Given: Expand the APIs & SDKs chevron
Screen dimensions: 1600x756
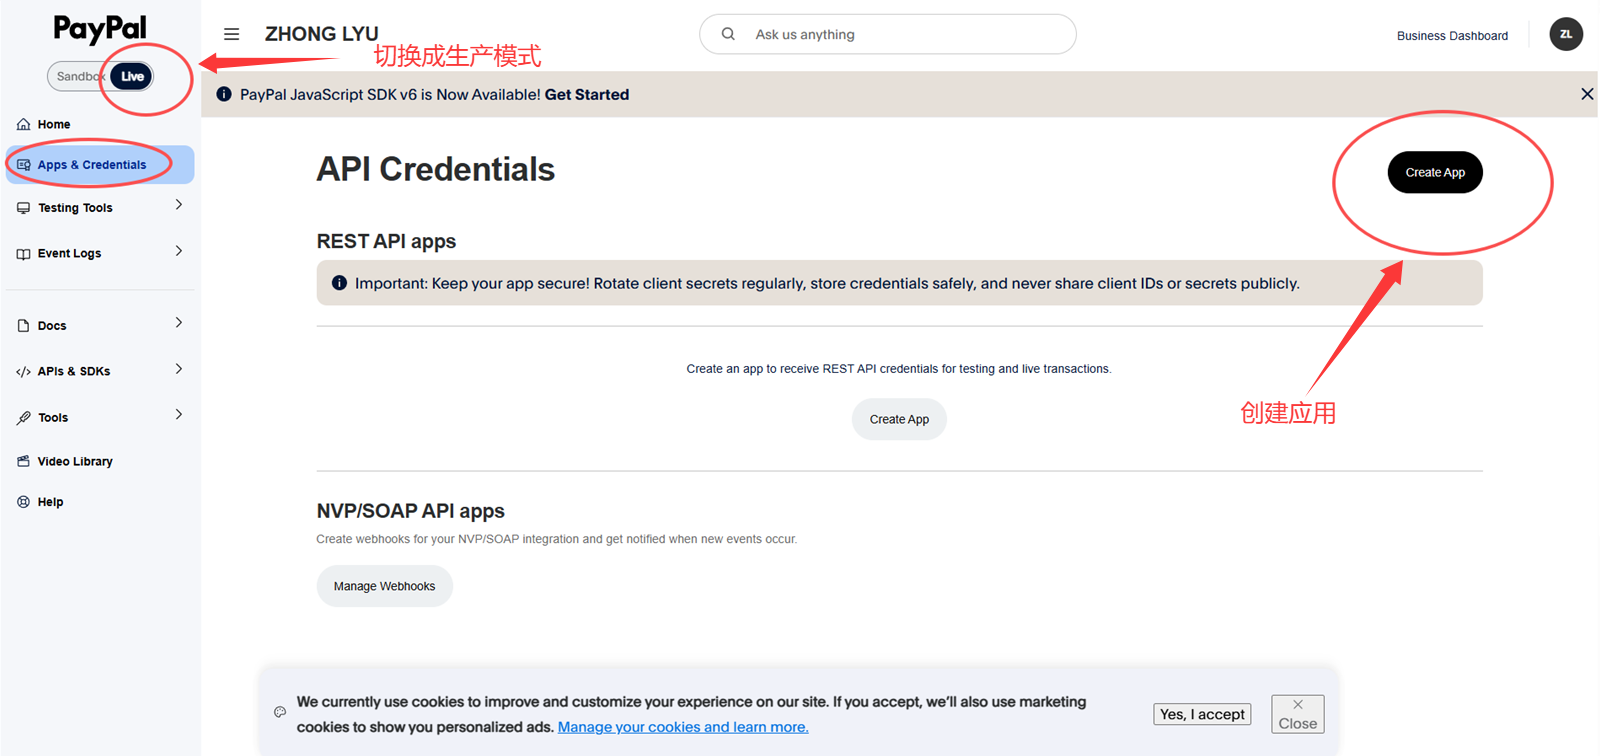Looking at the screenshot, I should (x=179, y=369).
